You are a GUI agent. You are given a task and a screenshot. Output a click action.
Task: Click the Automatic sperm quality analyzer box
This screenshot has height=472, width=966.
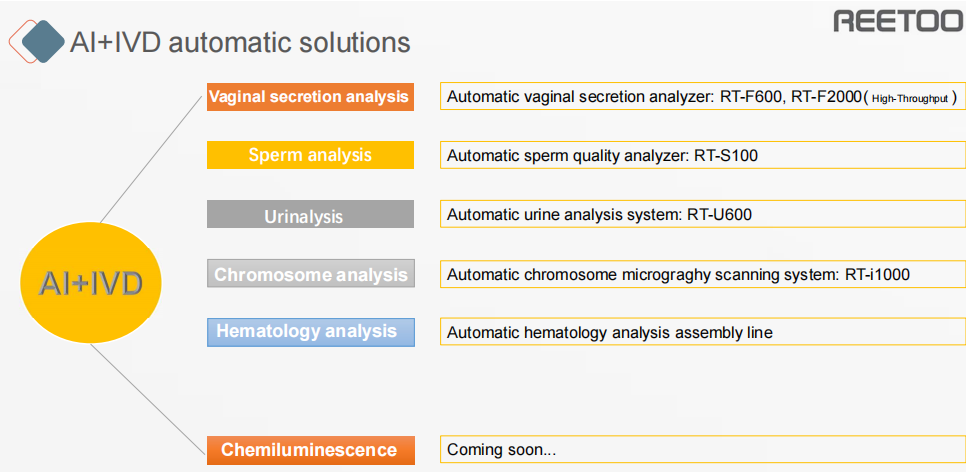tap(703, 155)
